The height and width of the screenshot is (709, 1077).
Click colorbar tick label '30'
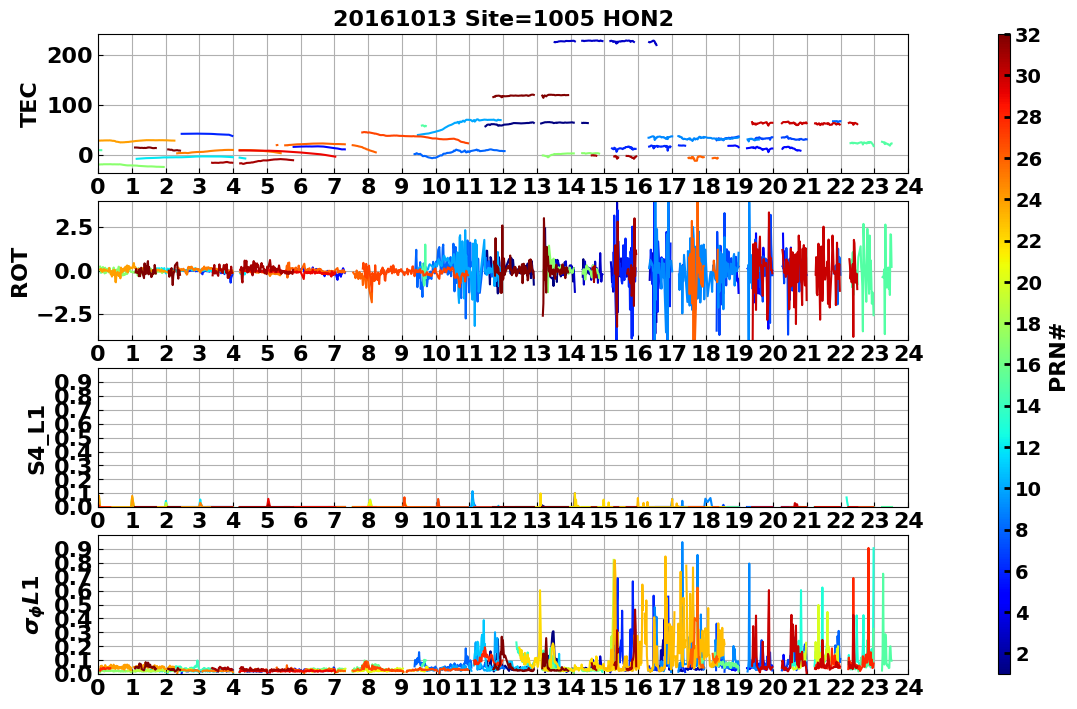[x=1029, y=76]
